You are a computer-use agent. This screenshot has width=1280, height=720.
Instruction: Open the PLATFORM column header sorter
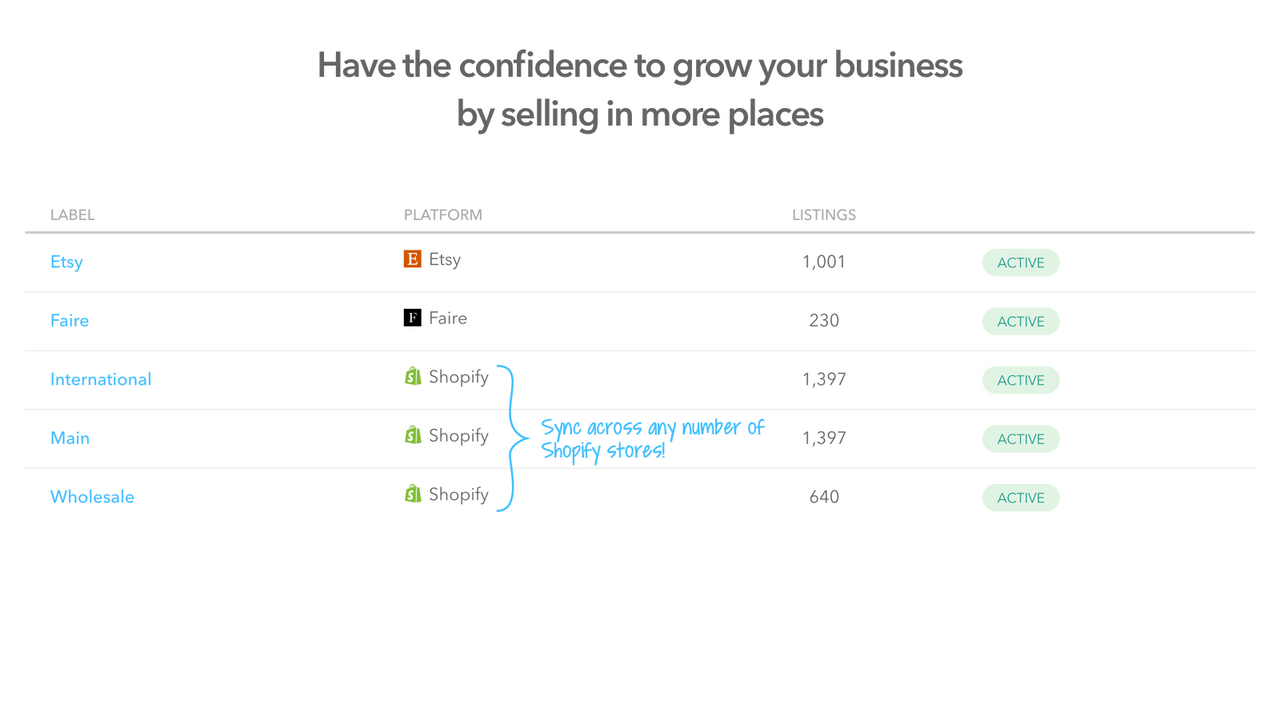(443, 214)
